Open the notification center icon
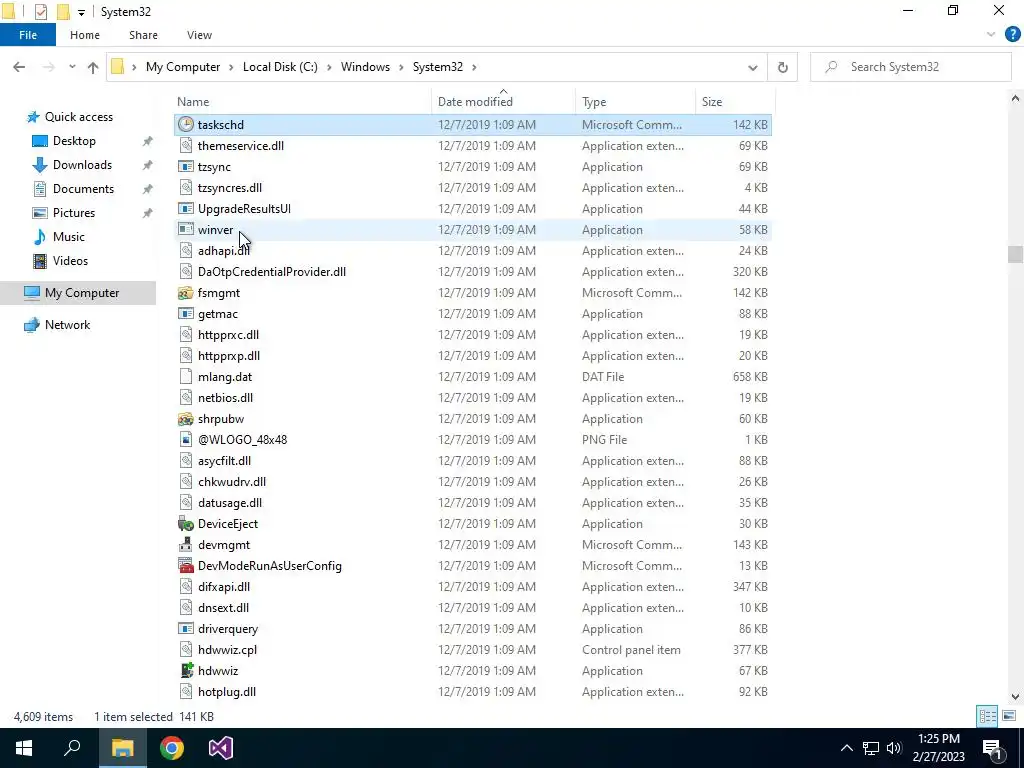Viewport: 1024px width, 768px height. coord(992,748)
